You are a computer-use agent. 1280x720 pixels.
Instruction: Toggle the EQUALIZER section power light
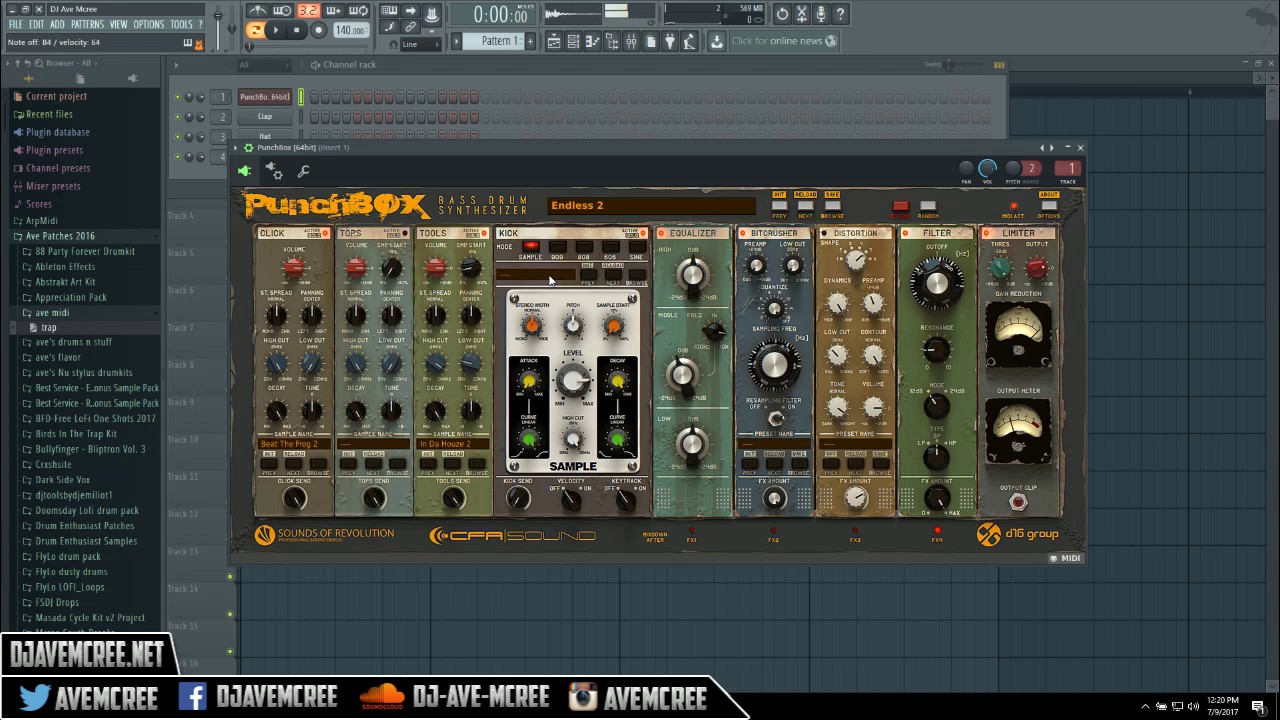click(661, 233)
